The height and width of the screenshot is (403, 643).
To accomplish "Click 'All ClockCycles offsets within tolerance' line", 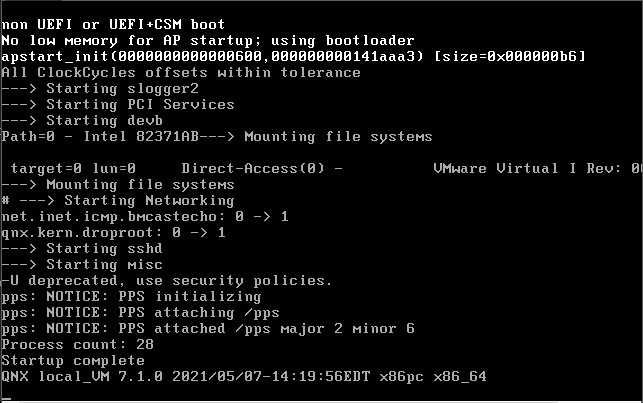I will [x=181, y=73].
